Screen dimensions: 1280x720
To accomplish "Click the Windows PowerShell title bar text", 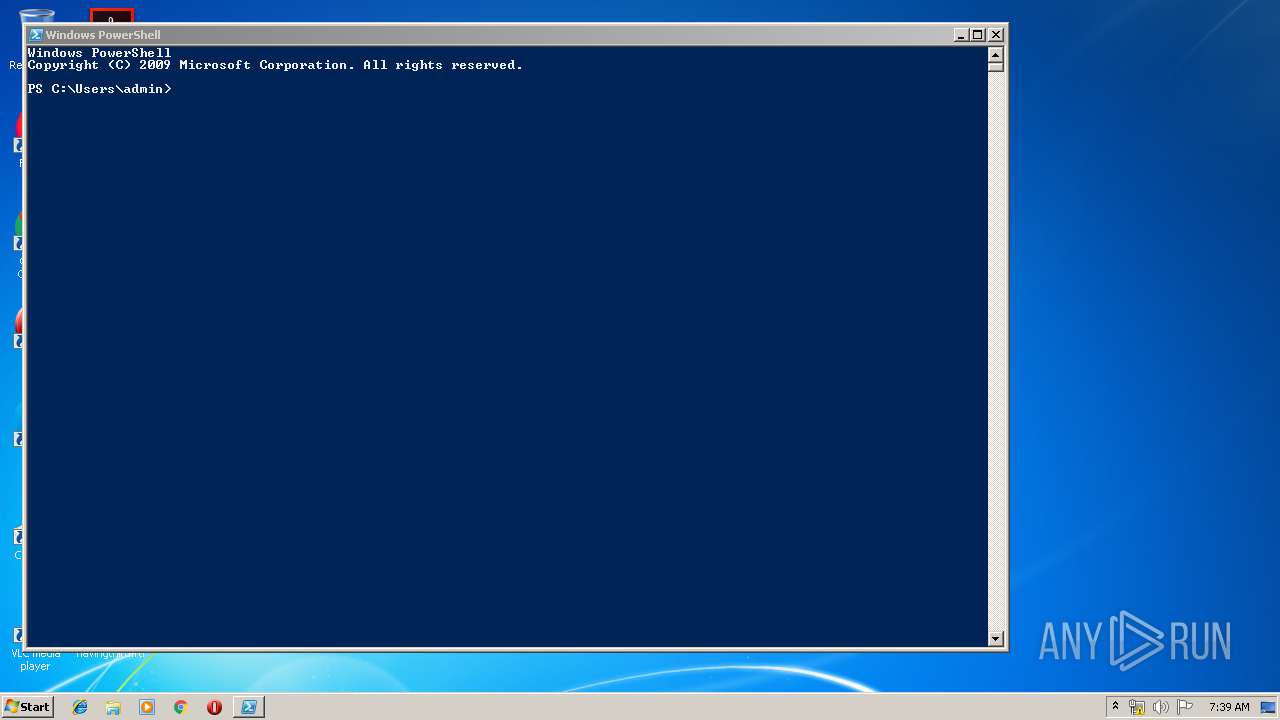I will [x=103, y=34].
